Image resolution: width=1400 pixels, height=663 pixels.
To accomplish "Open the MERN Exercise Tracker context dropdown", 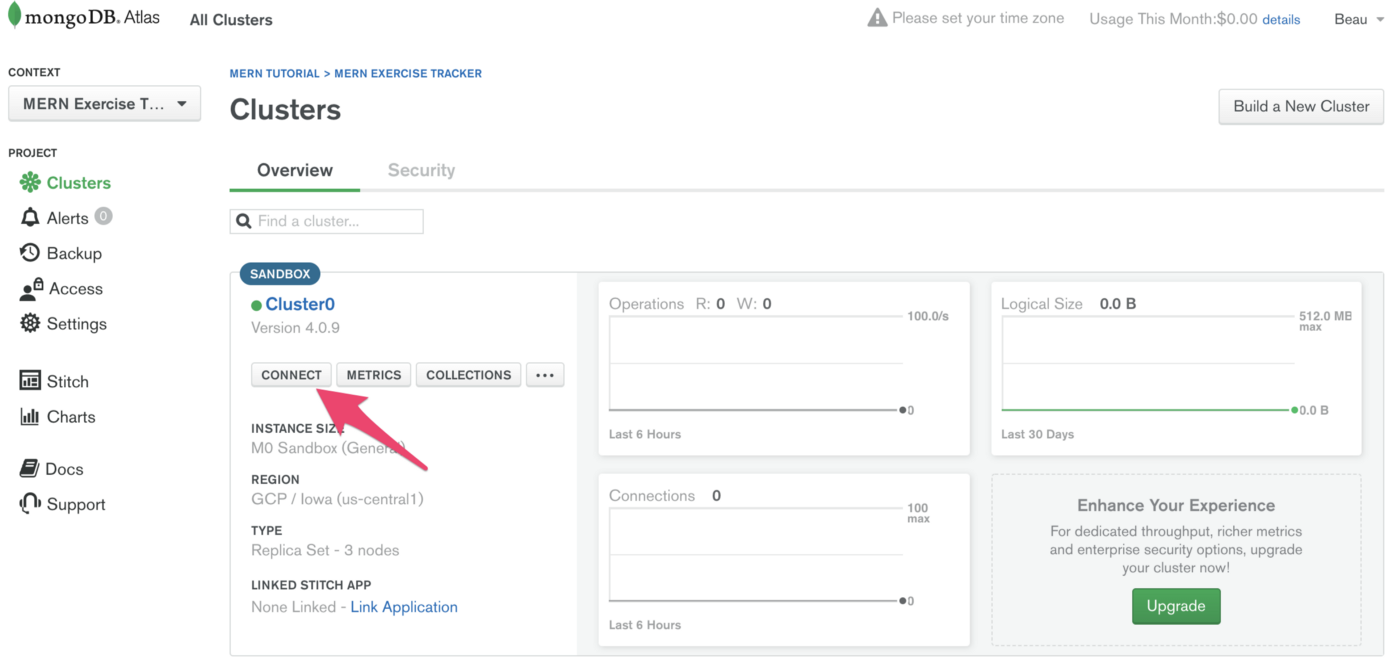I will point(104,104).
